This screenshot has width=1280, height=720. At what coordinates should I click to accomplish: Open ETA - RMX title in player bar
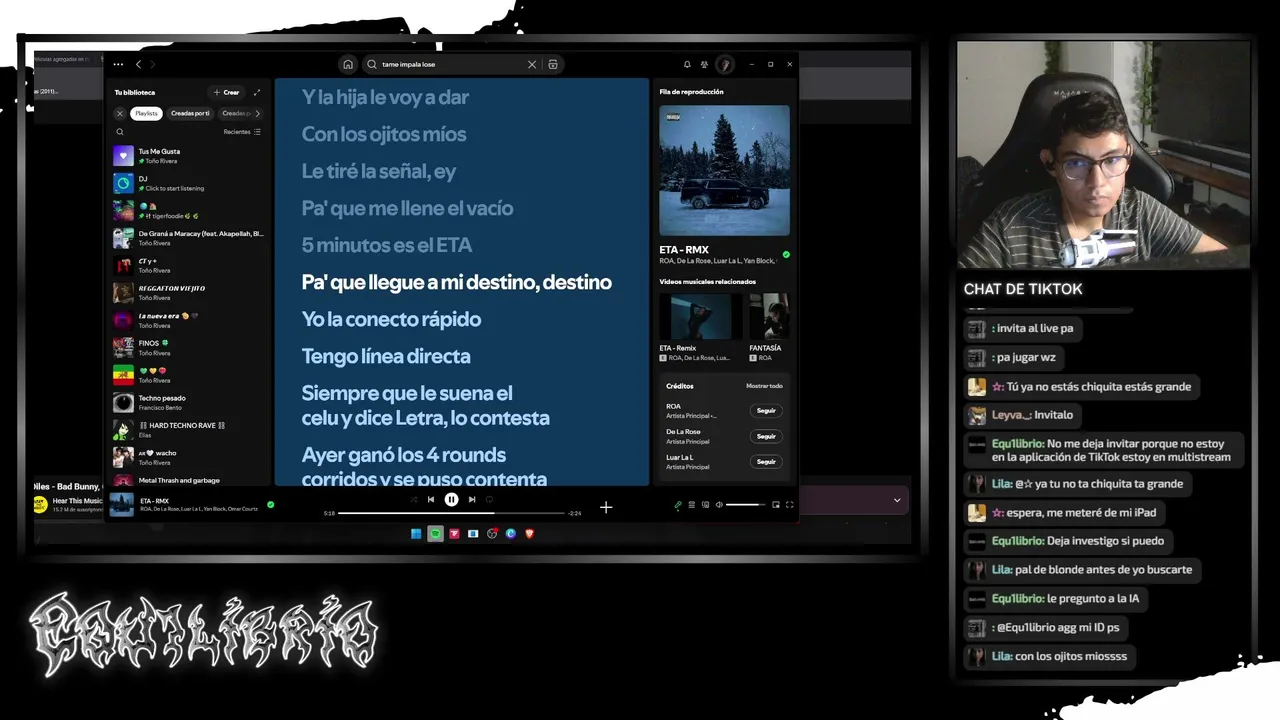pyautogui.click(x=154, y=500)
